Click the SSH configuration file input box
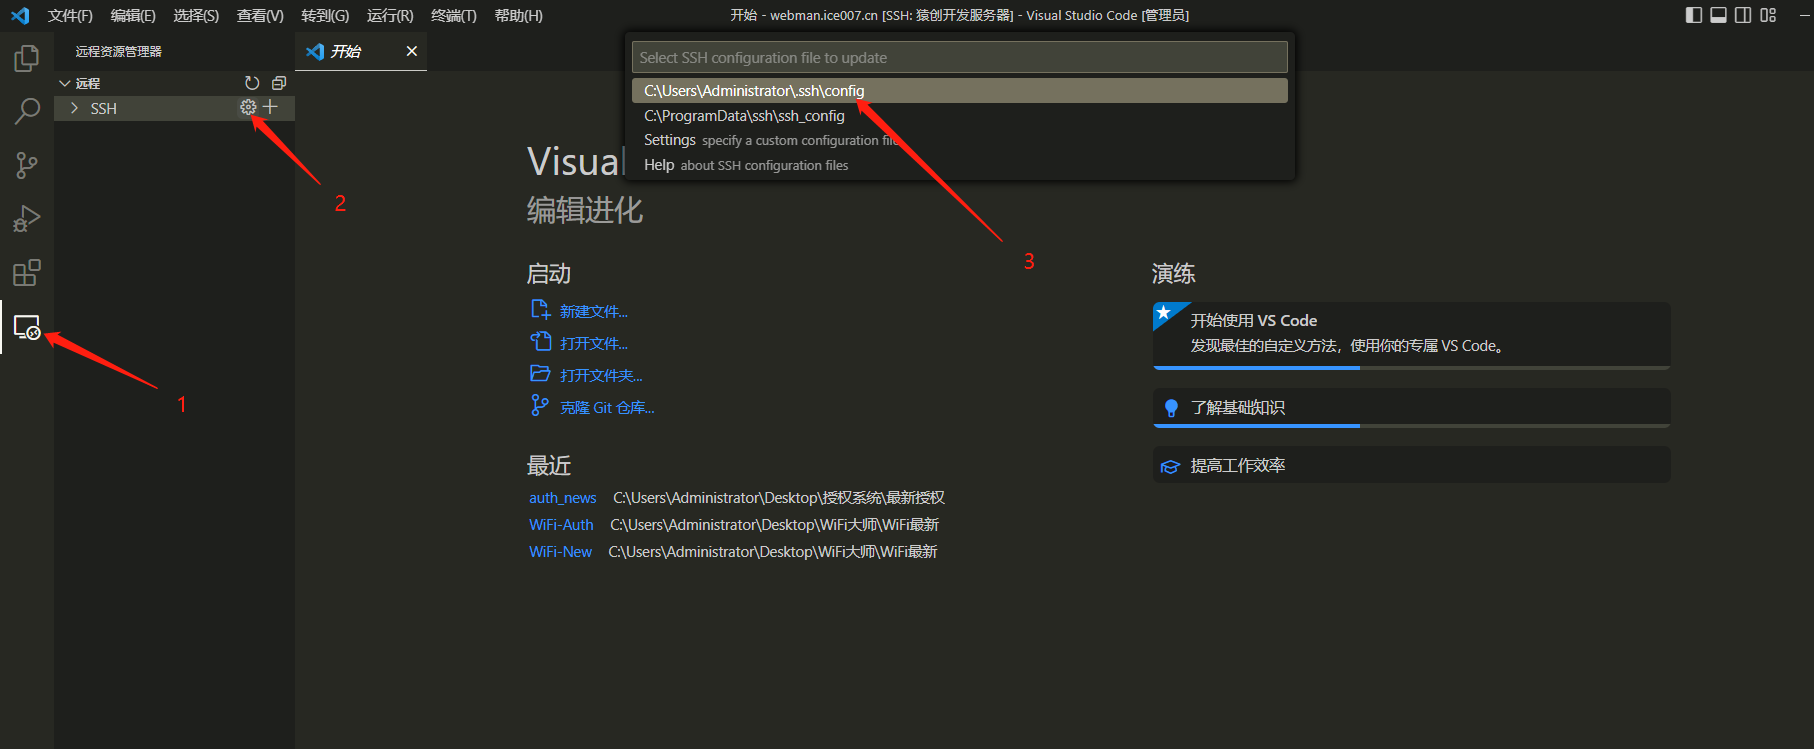 point(959,57)
